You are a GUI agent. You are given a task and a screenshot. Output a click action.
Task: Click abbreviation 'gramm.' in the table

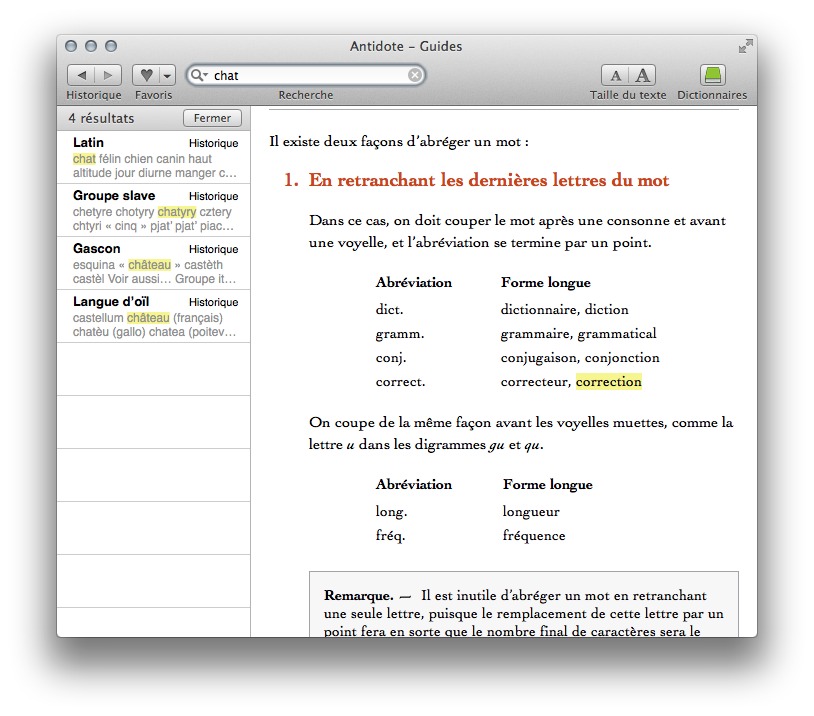400,334
